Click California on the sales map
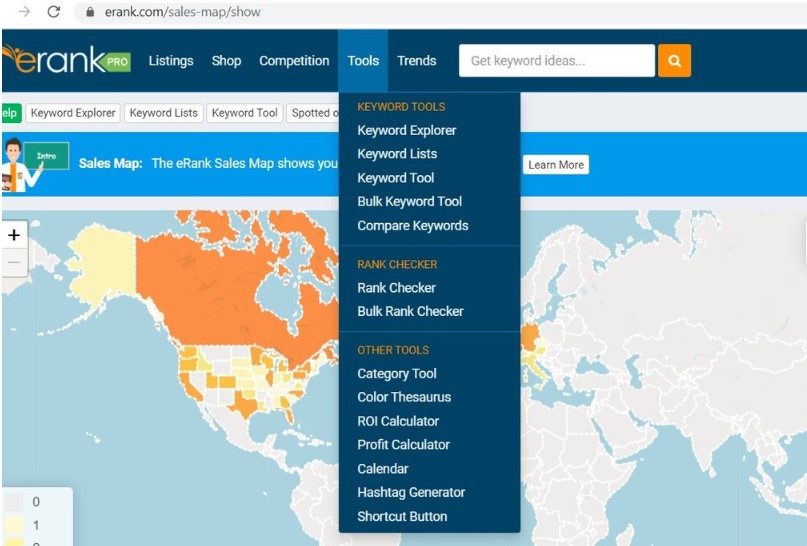 point(190,386)
